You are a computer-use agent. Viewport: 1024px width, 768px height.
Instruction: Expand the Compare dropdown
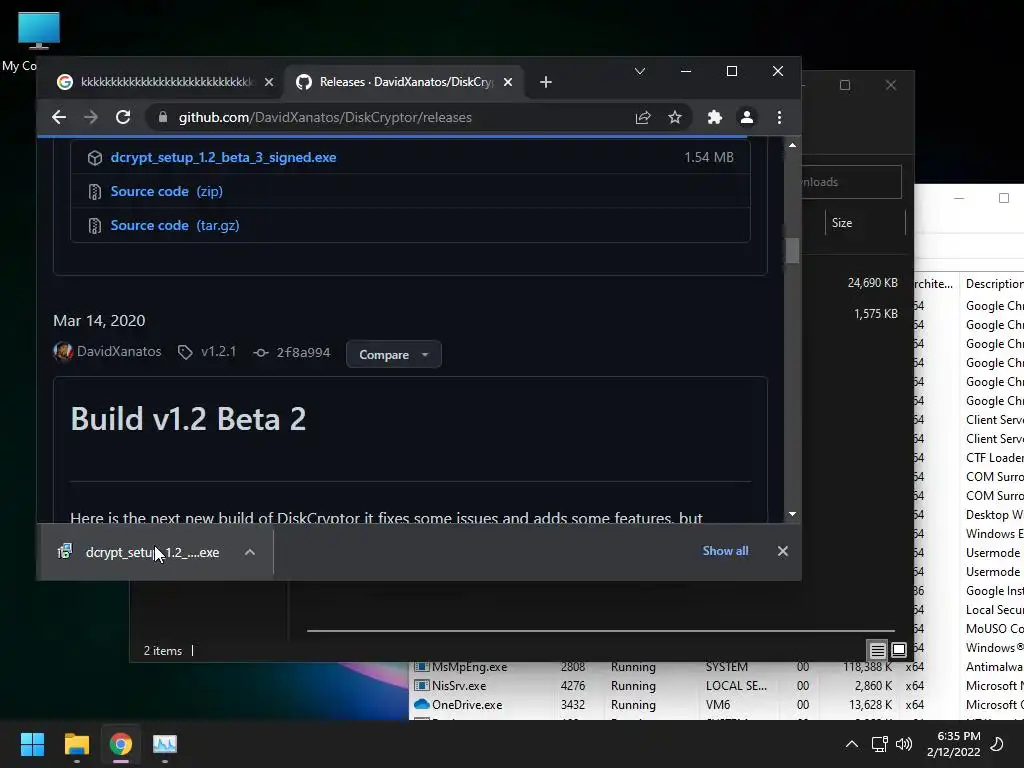coord(394,355)
